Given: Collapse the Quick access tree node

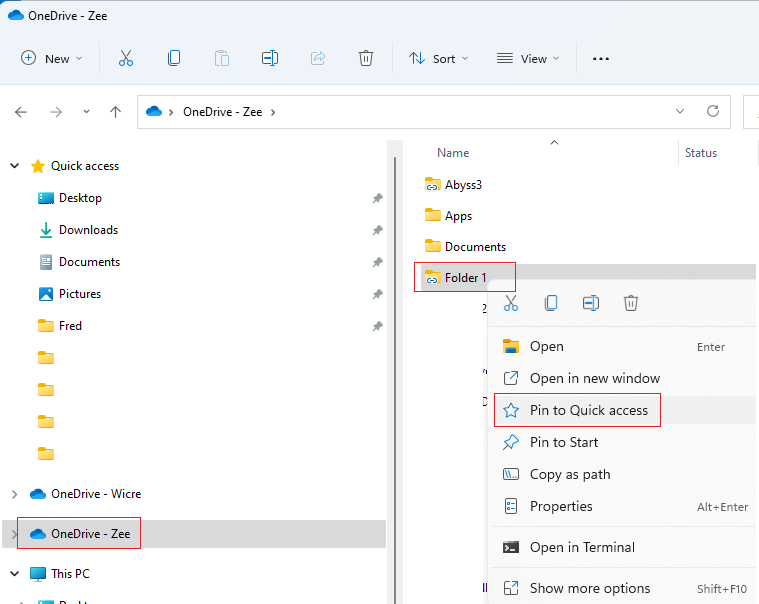Looking at the screenshot, I should 15,166.
